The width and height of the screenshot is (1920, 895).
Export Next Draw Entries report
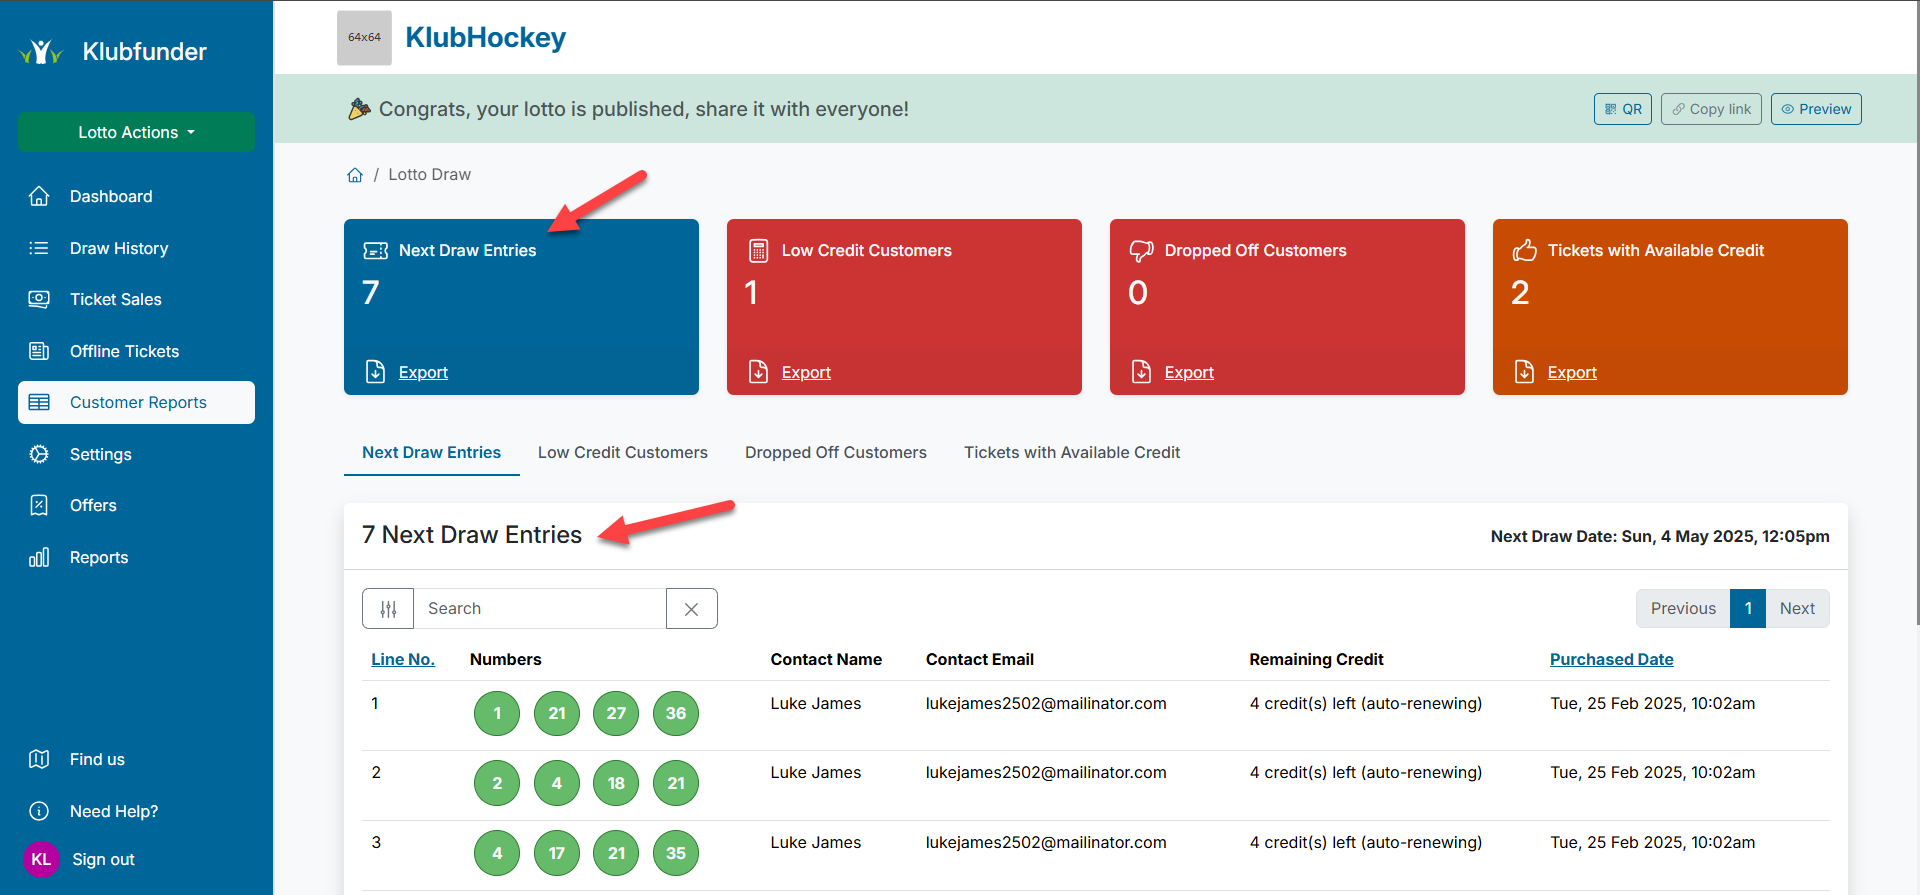pyautogui.click(x=423, y=372)
